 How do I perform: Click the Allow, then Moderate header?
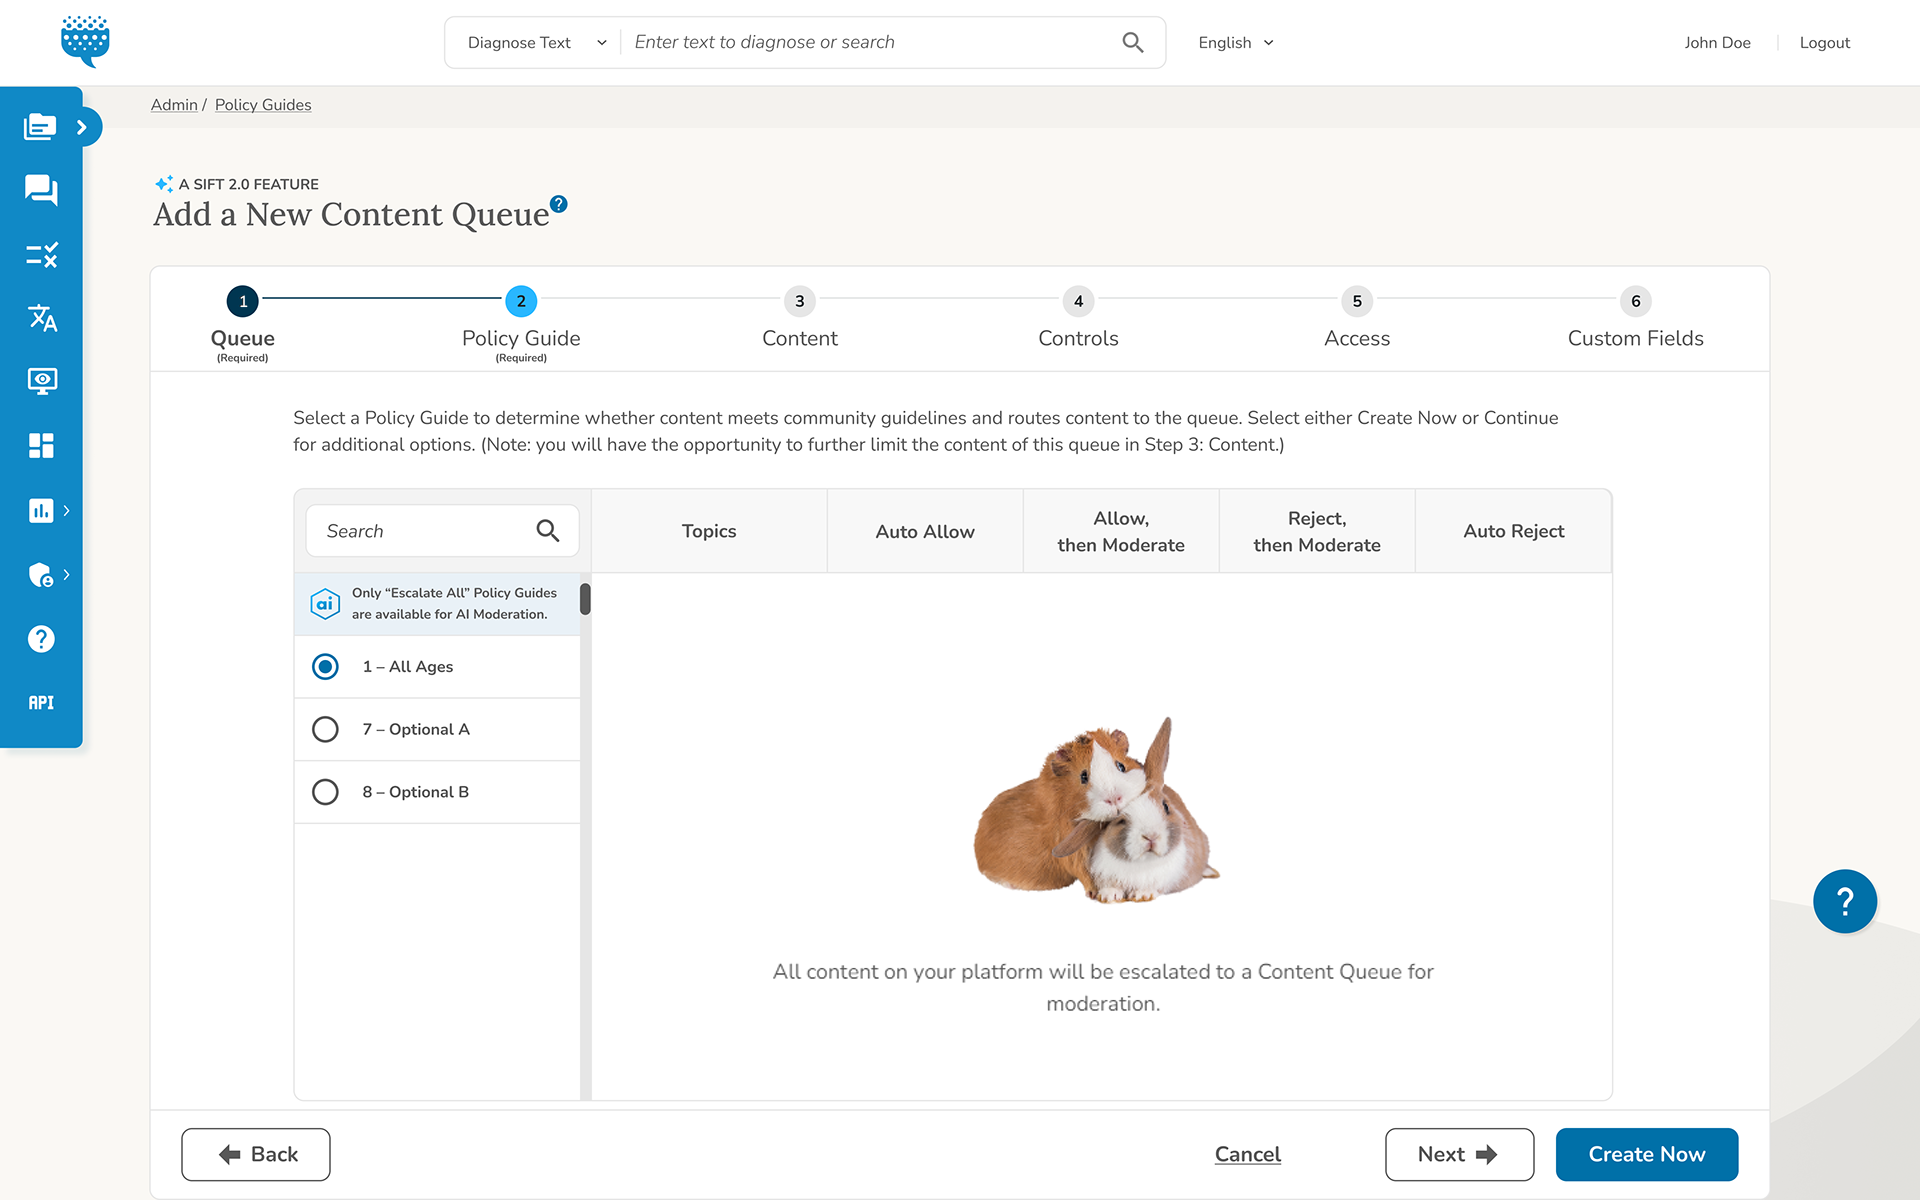coord(1121,531)
